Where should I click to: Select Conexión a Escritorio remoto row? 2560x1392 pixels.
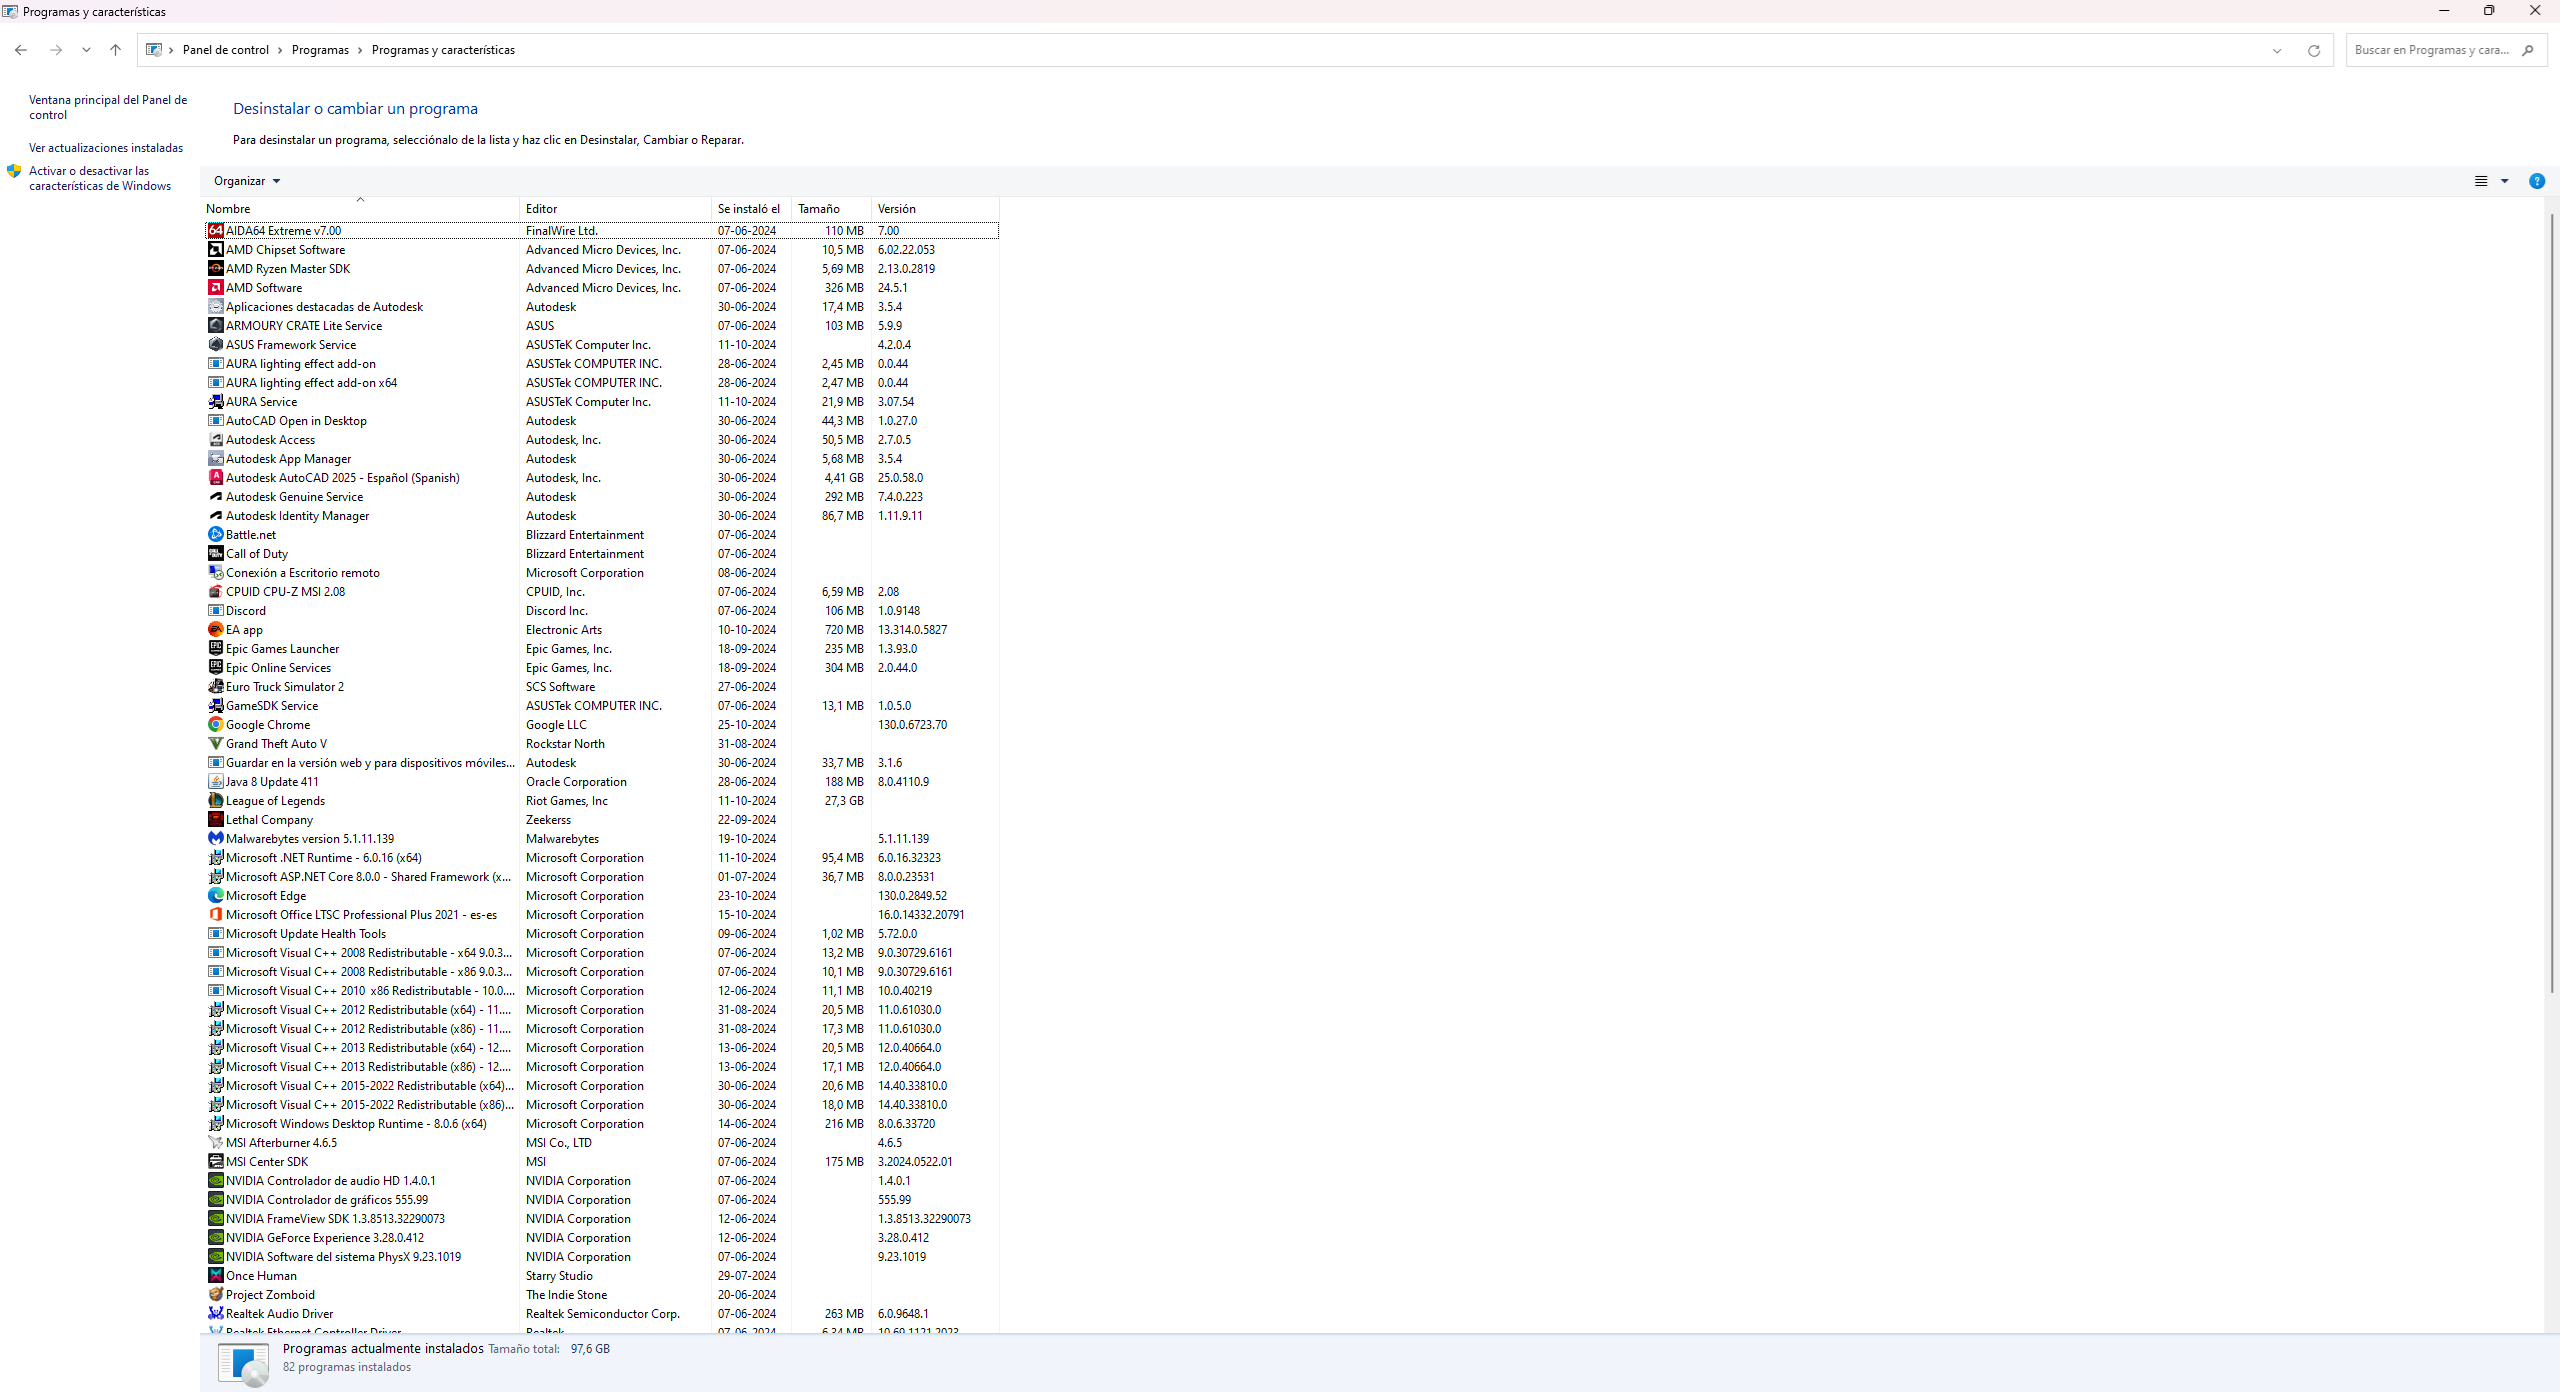[x=600, y=573]
